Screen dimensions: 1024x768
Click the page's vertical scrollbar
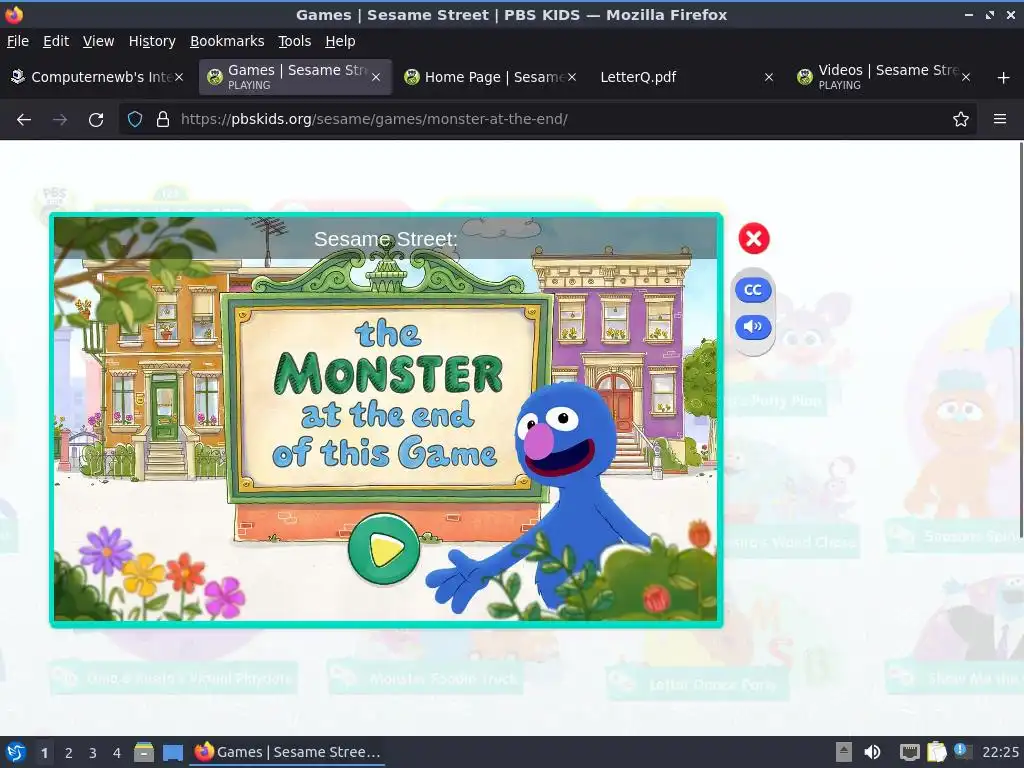coord(1021,340)
